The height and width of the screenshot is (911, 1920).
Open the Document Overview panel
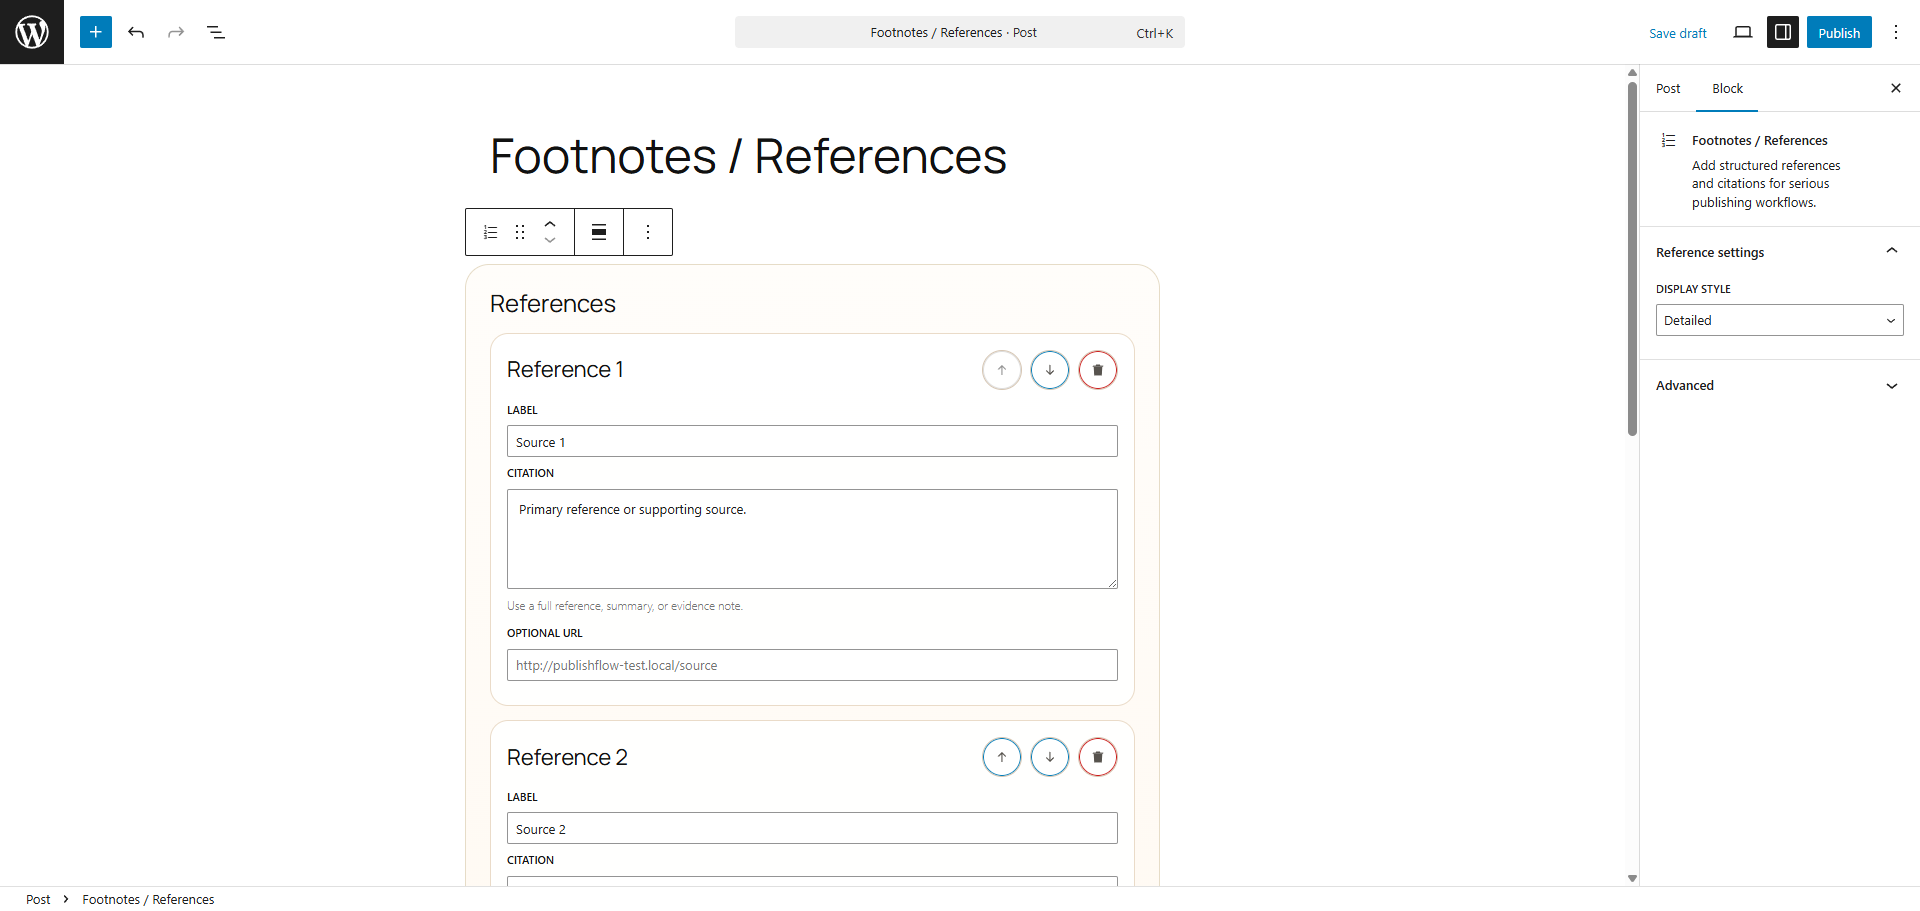(x=216, y=32)
